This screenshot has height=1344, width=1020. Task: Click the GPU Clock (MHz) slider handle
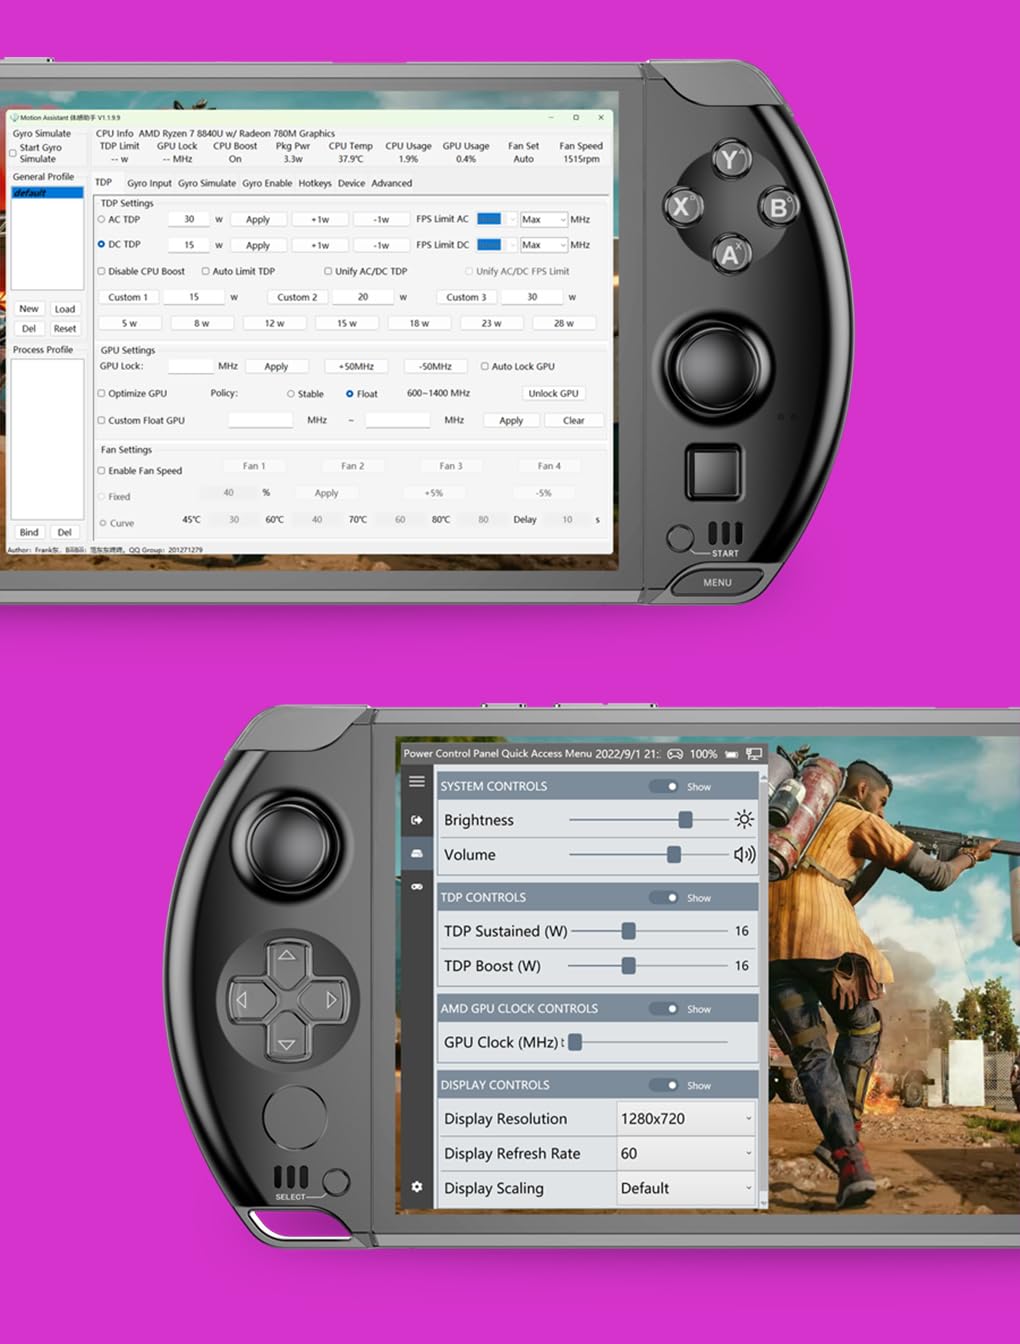[x=575, y=1042]
